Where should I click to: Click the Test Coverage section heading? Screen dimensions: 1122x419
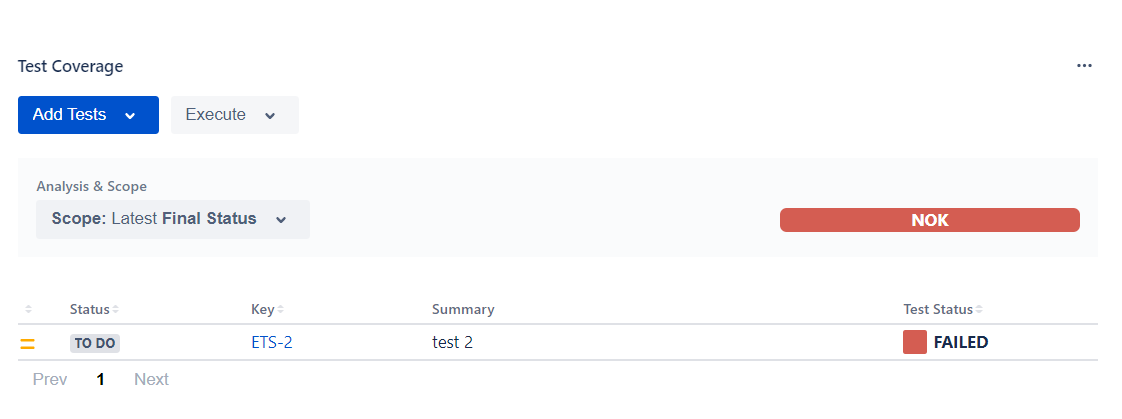pyautogui.click(x=70, y=66)
